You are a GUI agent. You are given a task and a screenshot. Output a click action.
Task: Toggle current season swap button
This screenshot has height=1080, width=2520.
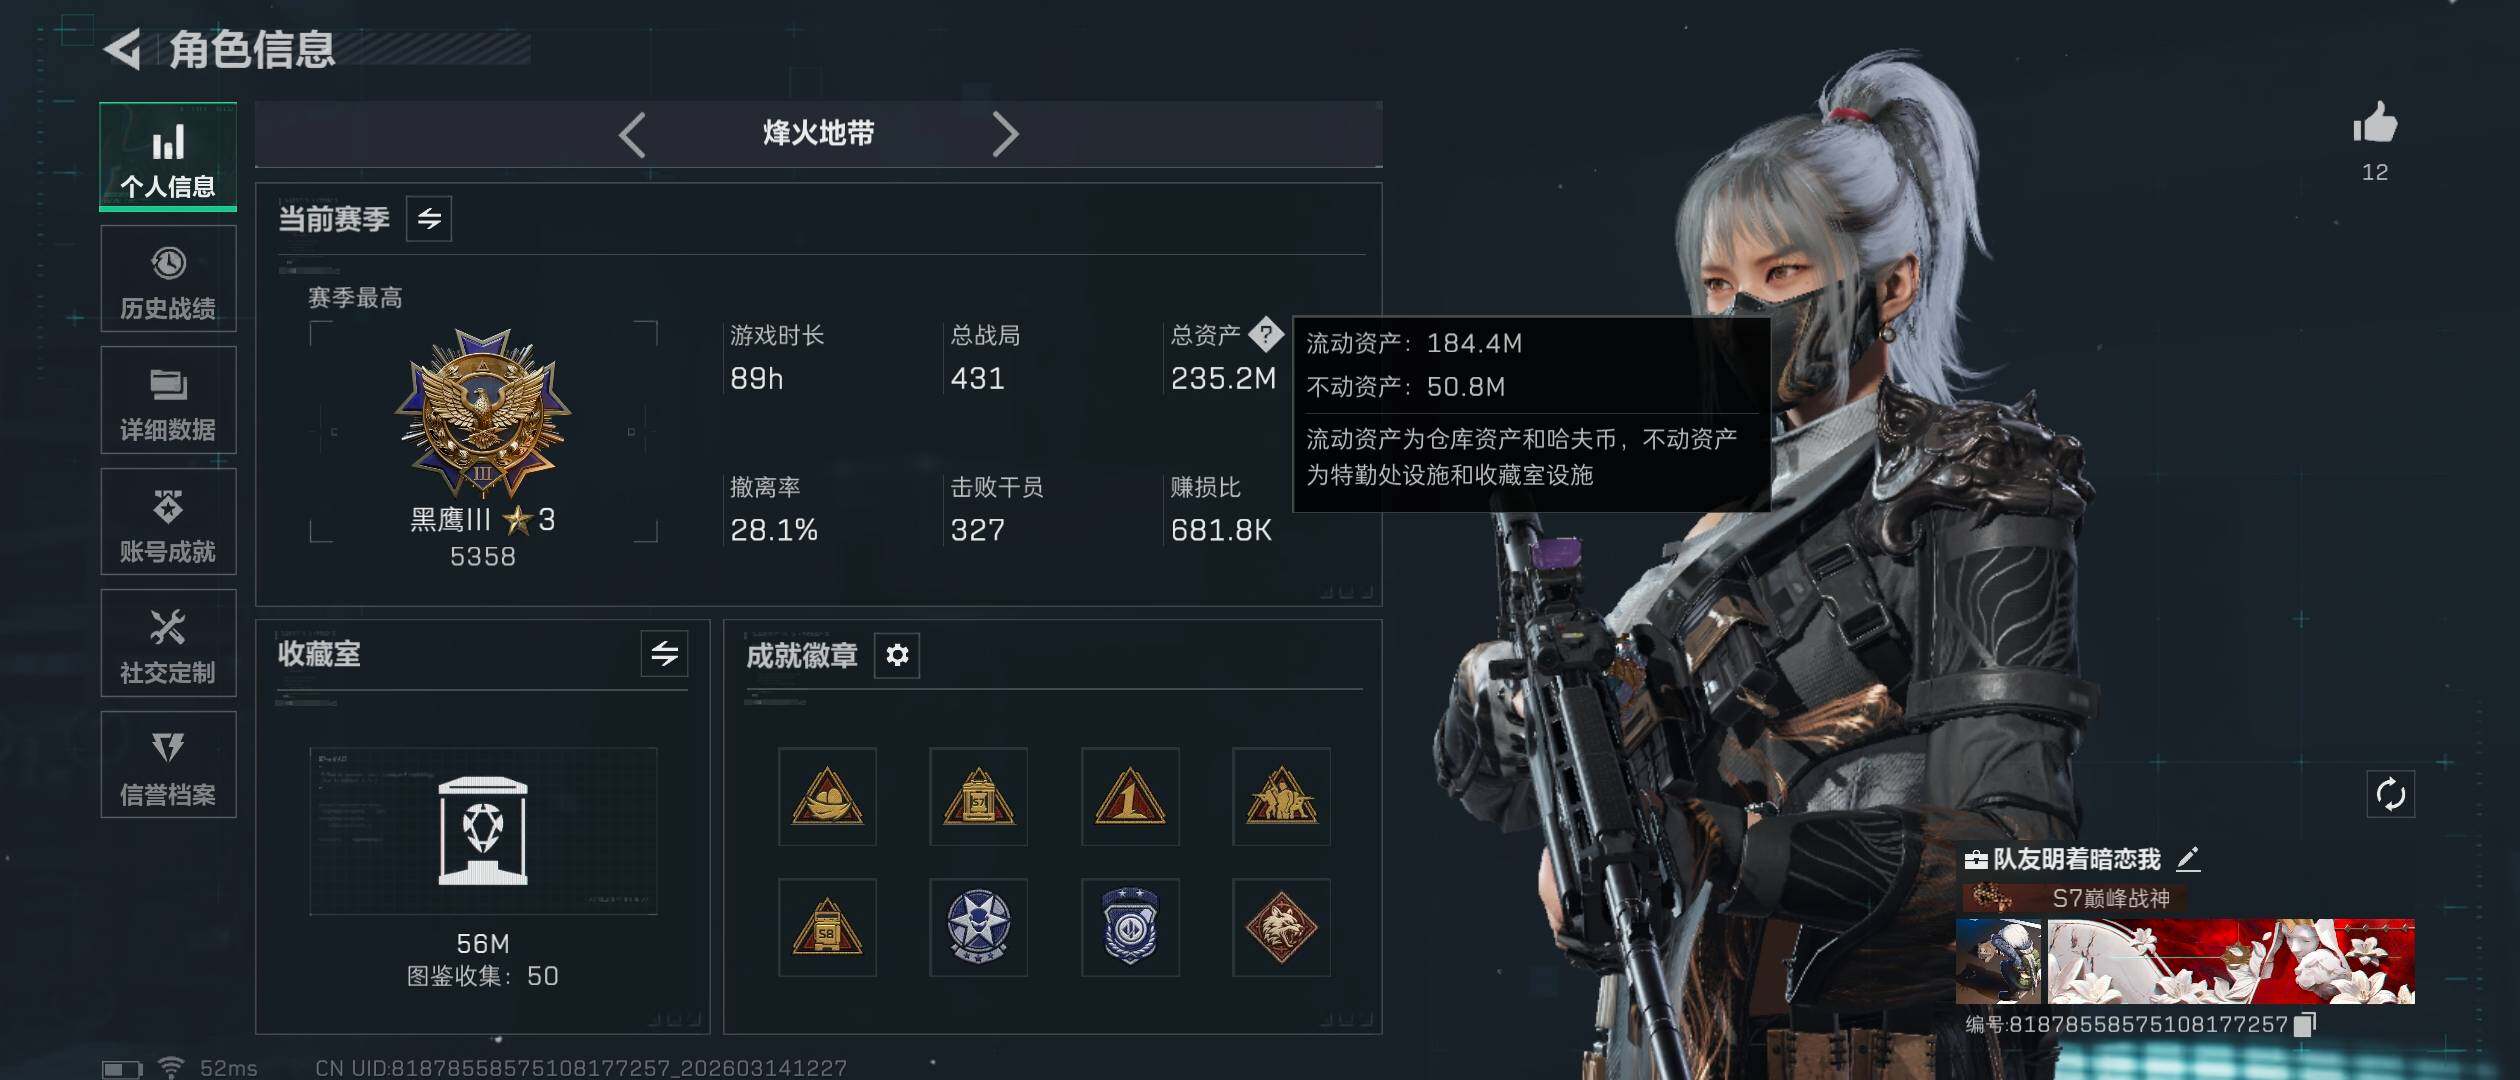[x=429, y=219]
